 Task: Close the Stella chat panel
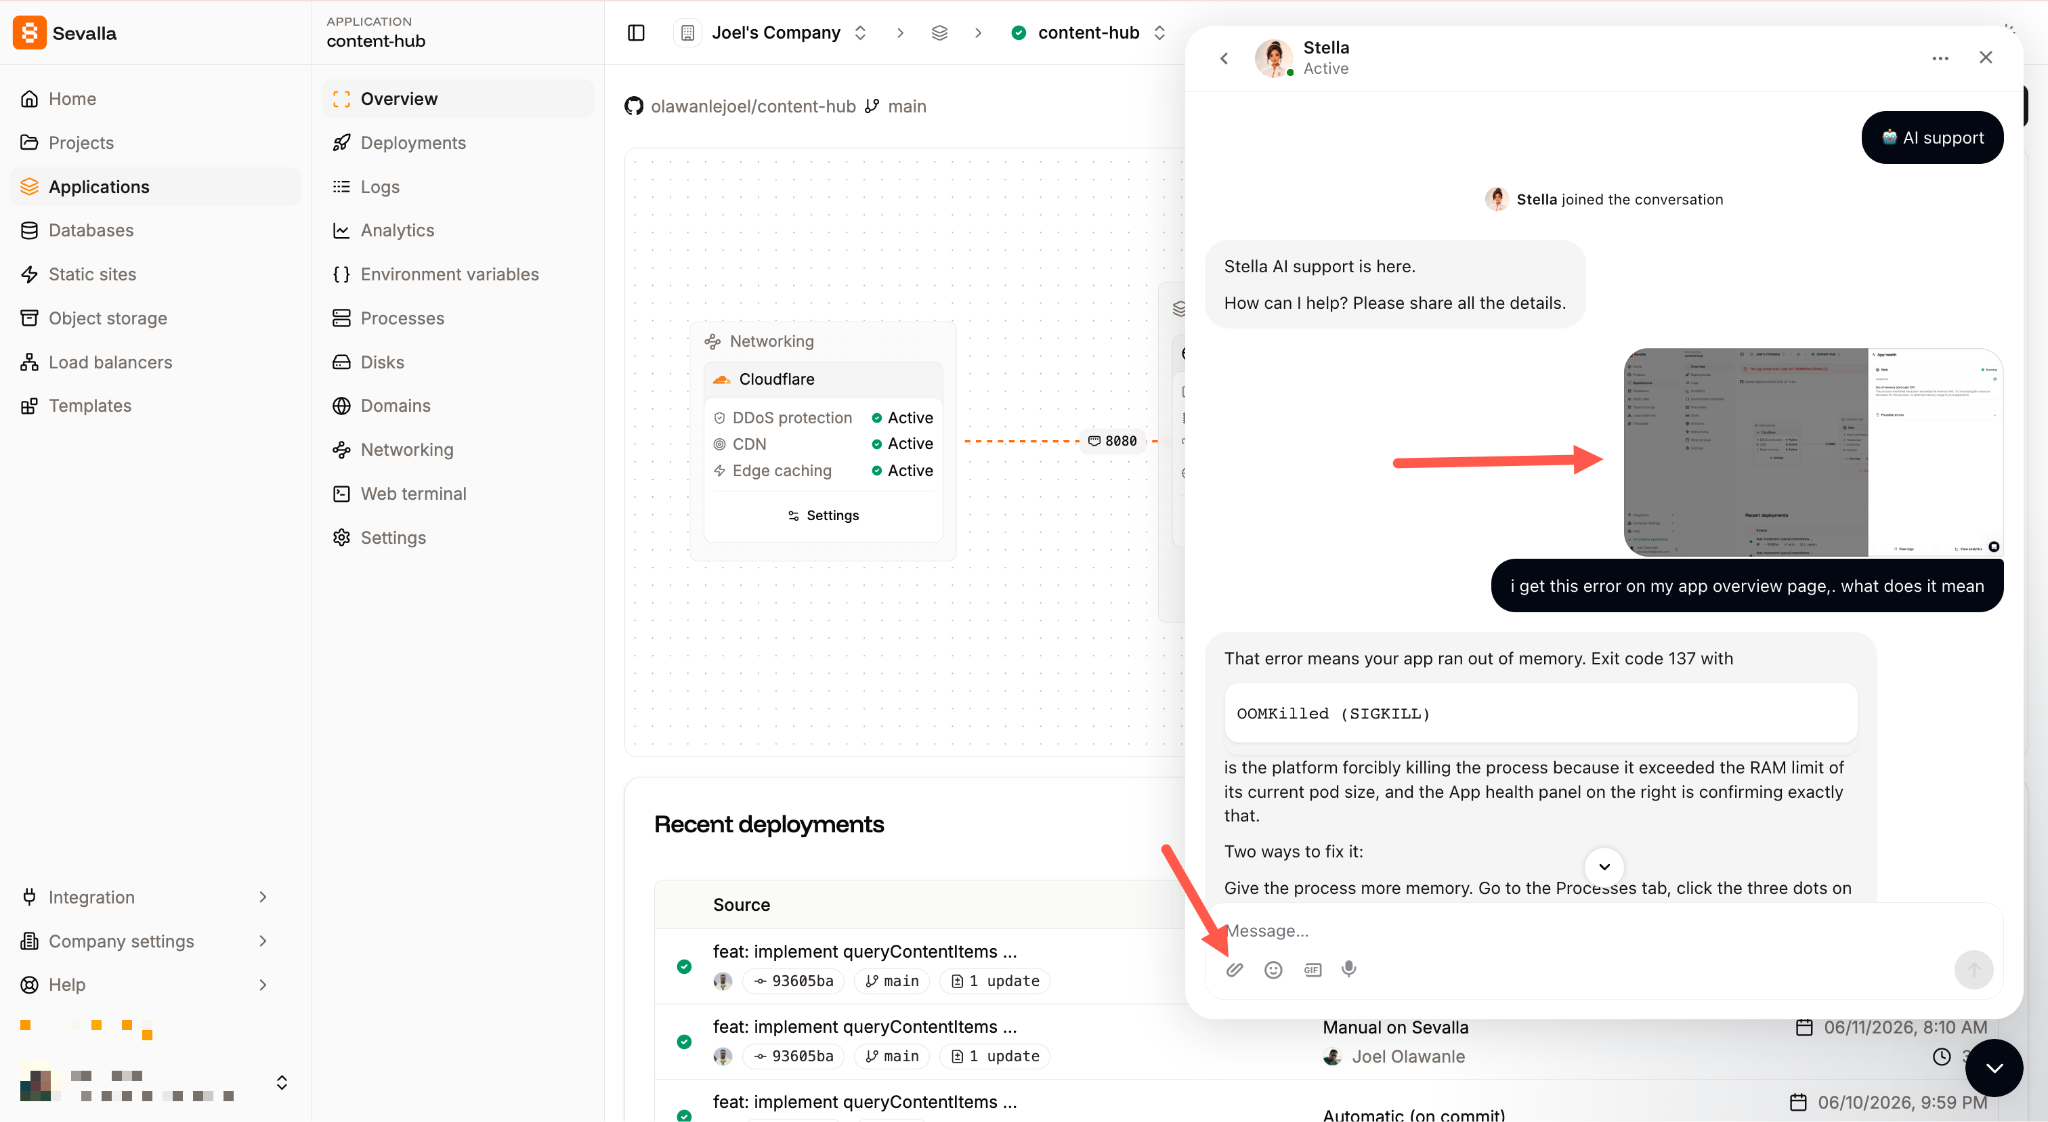pos(1986,58)
